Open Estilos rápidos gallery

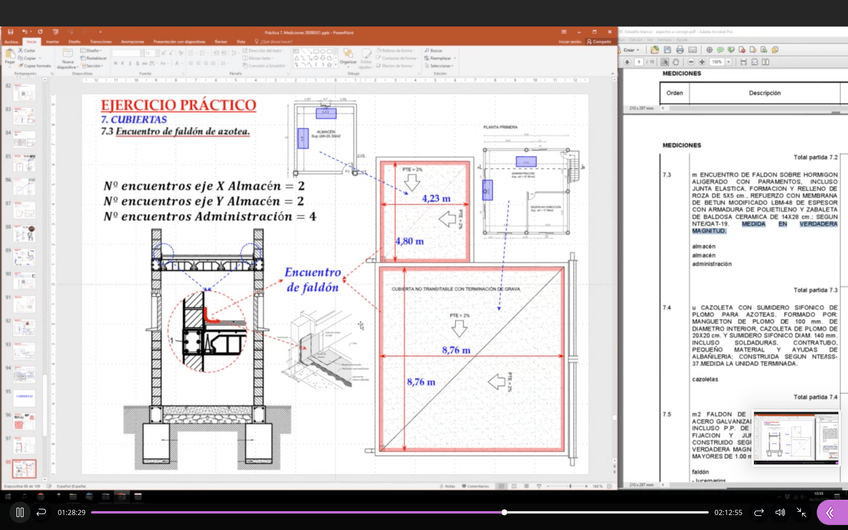366,58
